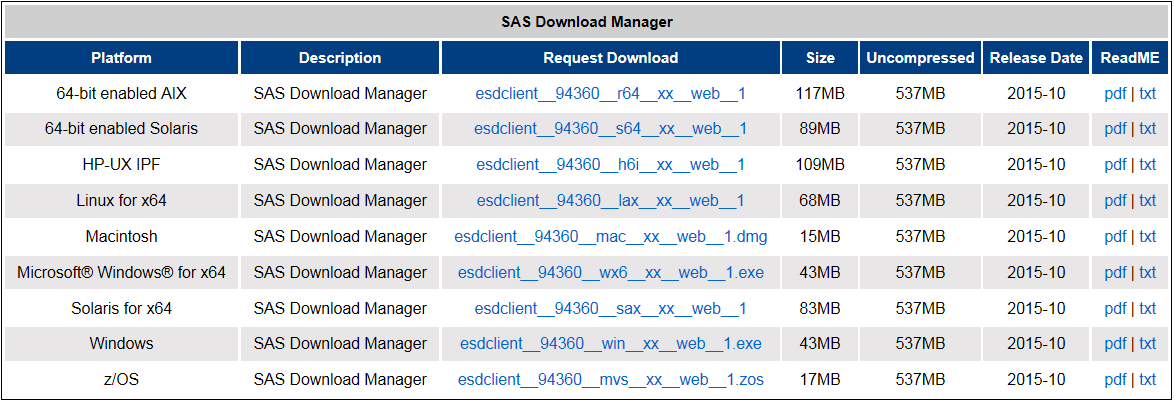This screenshot has width=1174, height=402.
Task: Click the 64-bit enabled Solaris download link
Action: [610, 129]
